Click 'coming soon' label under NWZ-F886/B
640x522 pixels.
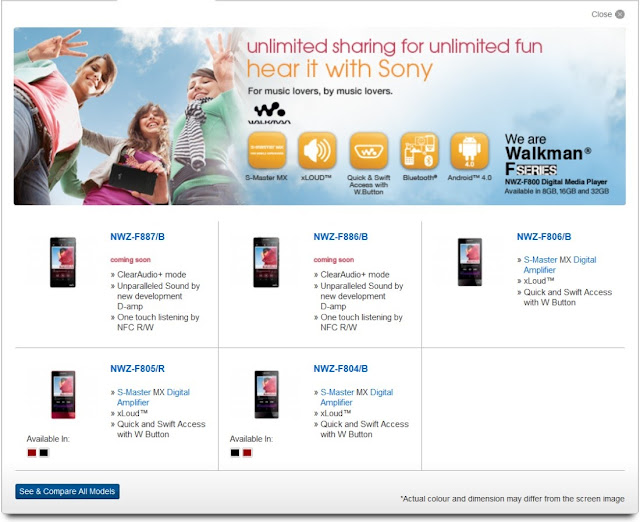point(333,260)
